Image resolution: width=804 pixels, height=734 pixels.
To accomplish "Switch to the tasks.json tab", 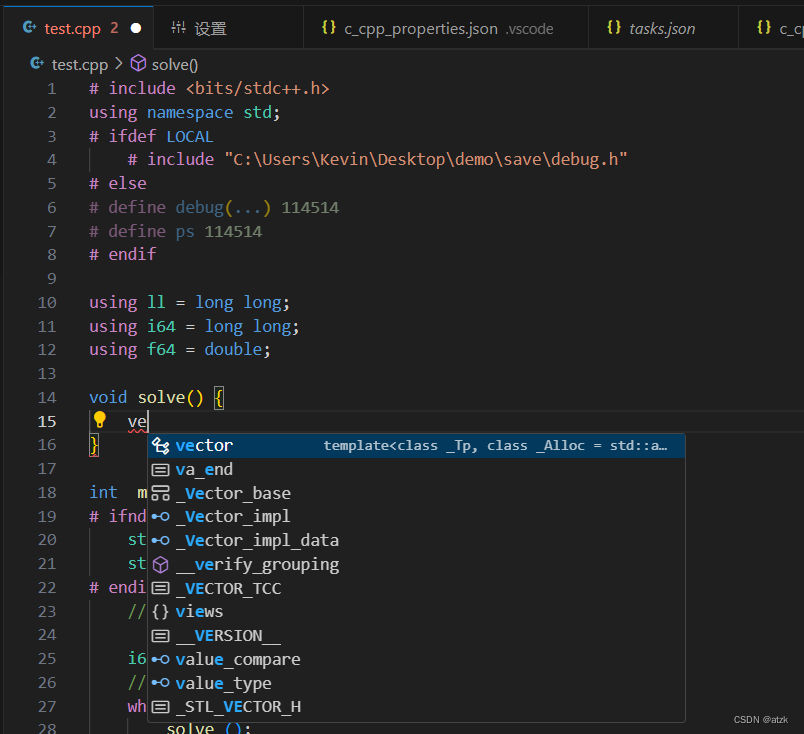I will click(x=663, y=28).
